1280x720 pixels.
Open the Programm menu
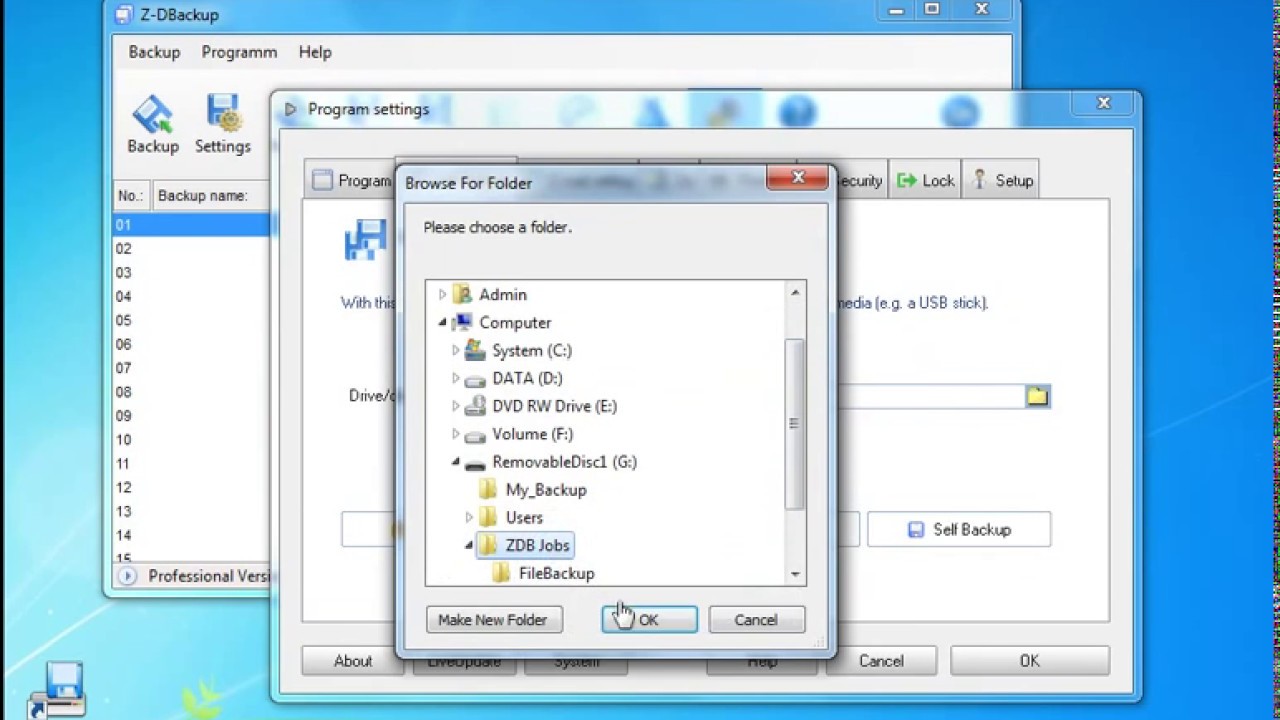[239, 52]
